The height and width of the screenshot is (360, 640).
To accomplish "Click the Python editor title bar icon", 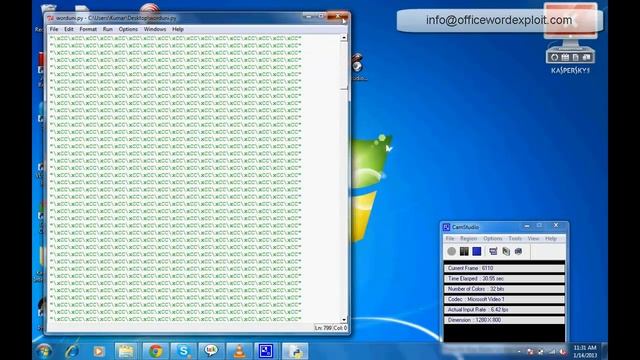I will click(x=51, y=18).
